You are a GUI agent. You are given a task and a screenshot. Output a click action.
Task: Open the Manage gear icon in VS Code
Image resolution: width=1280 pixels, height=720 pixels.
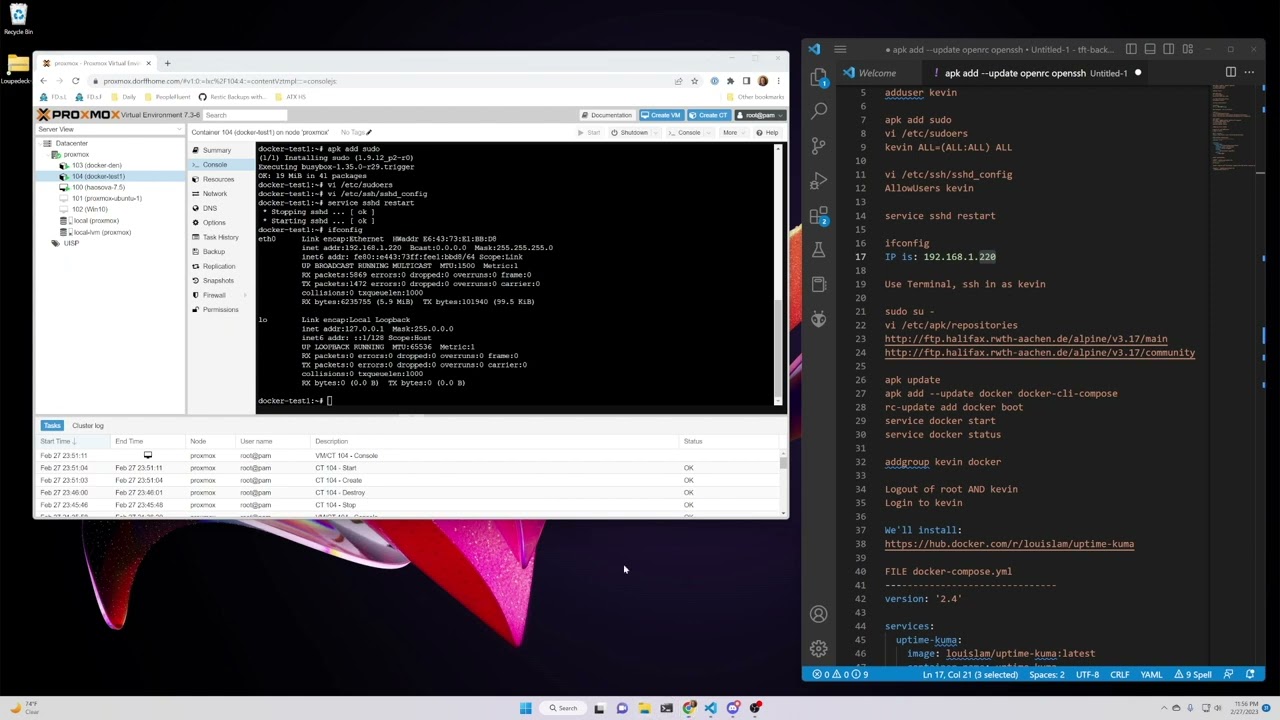click(x=819, y=648)
